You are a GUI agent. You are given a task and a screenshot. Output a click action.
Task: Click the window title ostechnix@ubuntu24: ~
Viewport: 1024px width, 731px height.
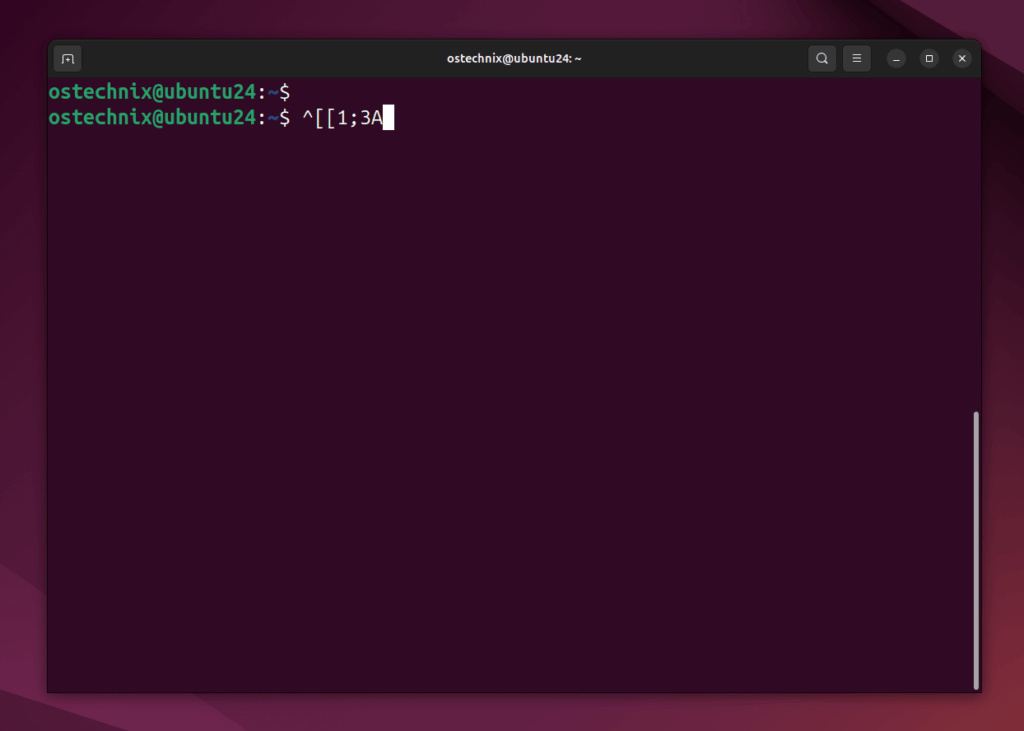pos(514,59)
